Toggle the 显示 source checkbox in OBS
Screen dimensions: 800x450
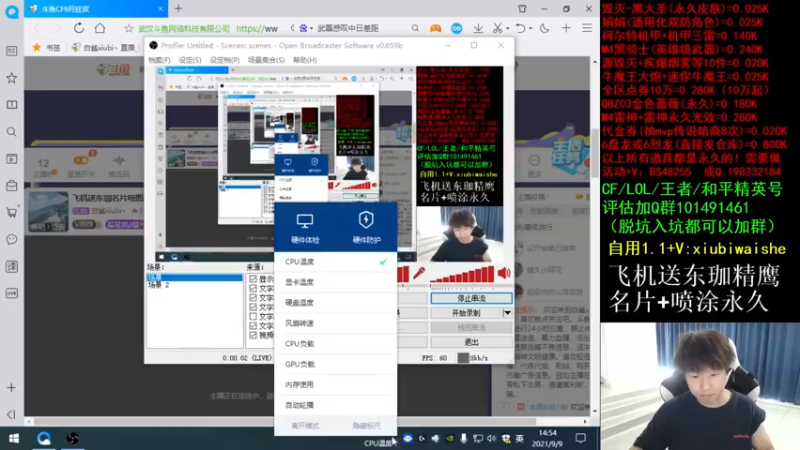[253, 279]
